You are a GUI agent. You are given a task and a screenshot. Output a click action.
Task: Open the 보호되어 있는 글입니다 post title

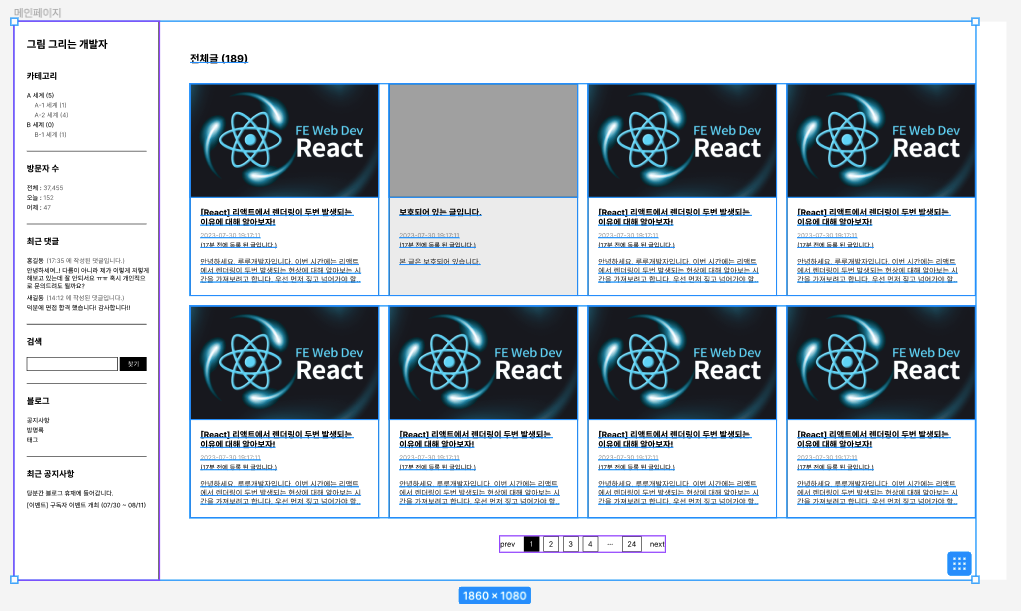tap(440, 212)
